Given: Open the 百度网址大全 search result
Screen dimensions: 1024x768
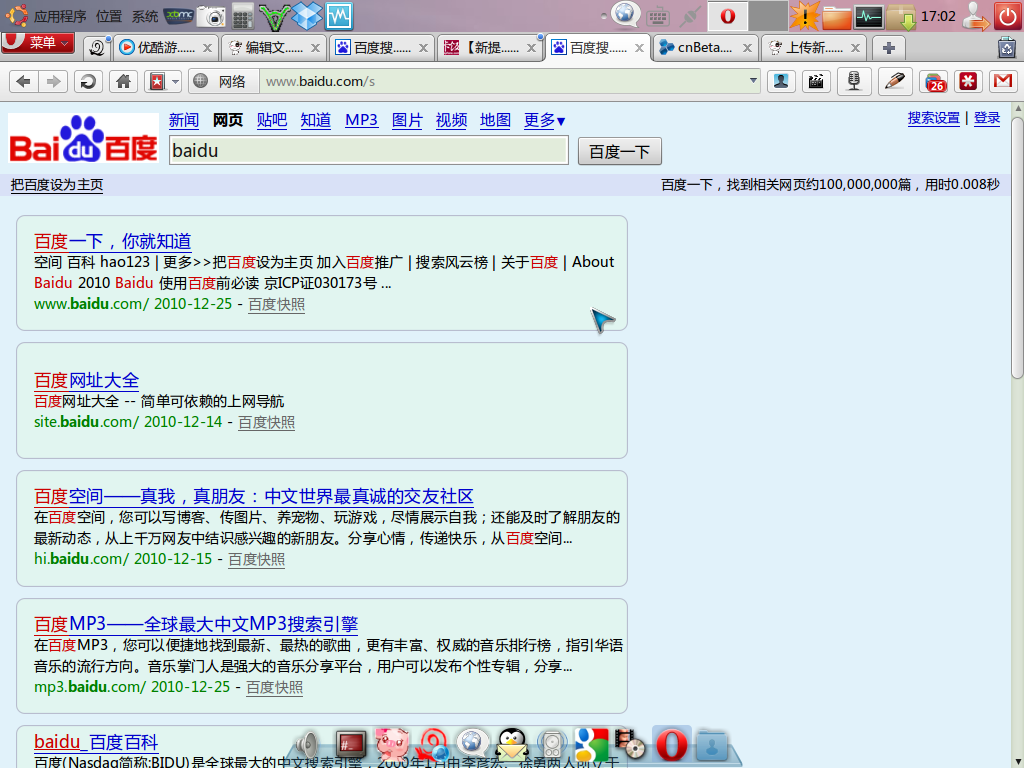Looking at the screenshot, I should 87,380.
